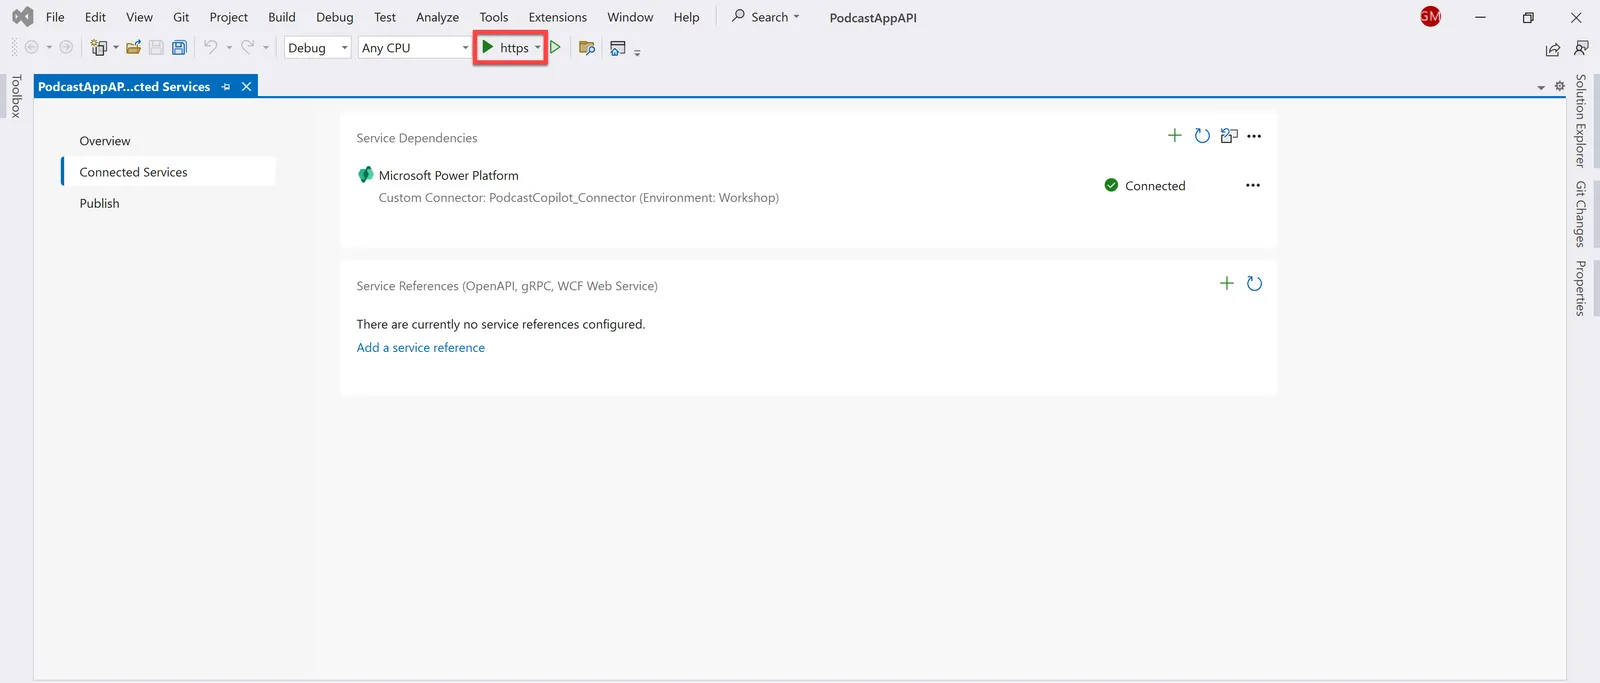Click the Live Share icon
The height and width of the screenshot is (683, 1600).
click(1552, 49)
